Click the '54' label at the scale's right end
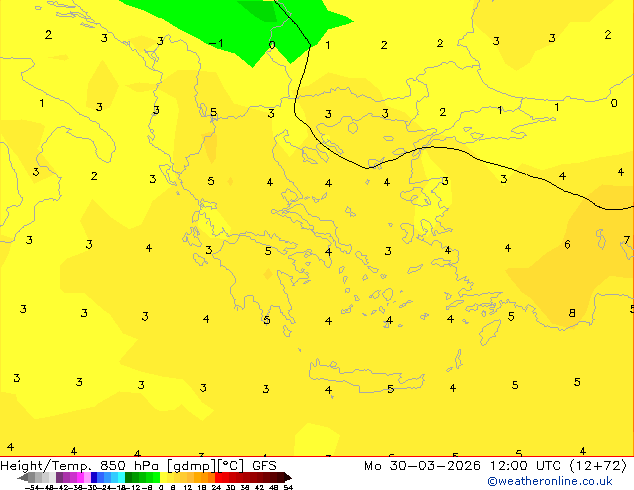Image resolution: width=634 pixels, height=490 pixels. coord(288,487)
